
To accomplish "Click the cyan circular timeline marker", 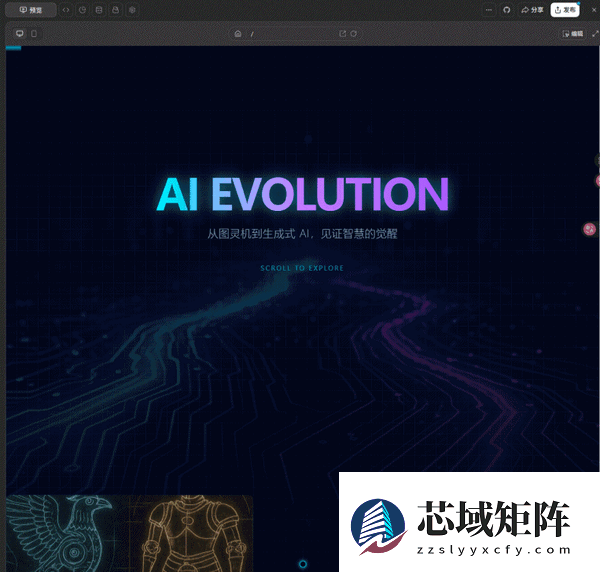I will [303, 564].
